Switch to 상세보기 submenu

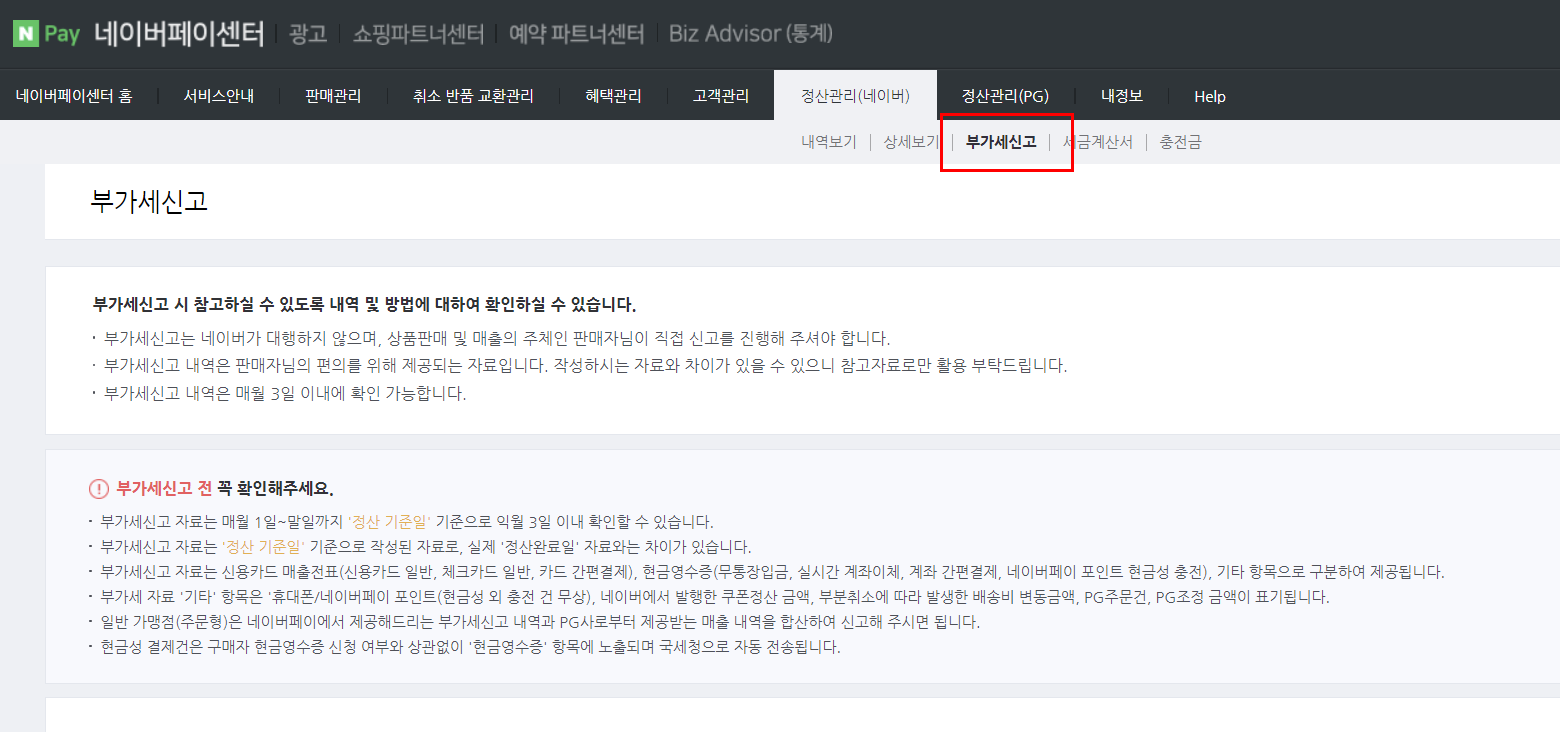(911, 142)
